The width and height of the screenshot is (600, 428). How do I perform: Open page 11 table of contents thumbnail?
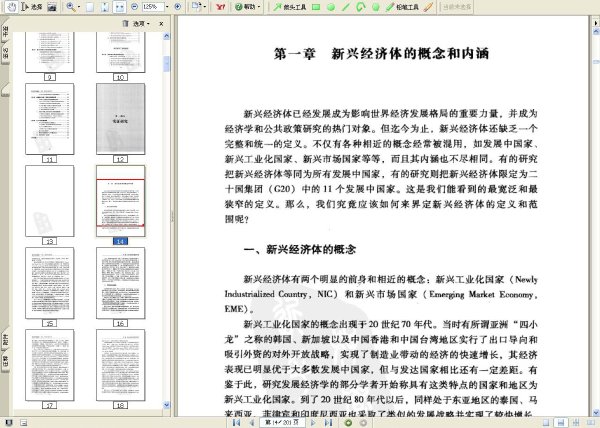coord(50,119)
